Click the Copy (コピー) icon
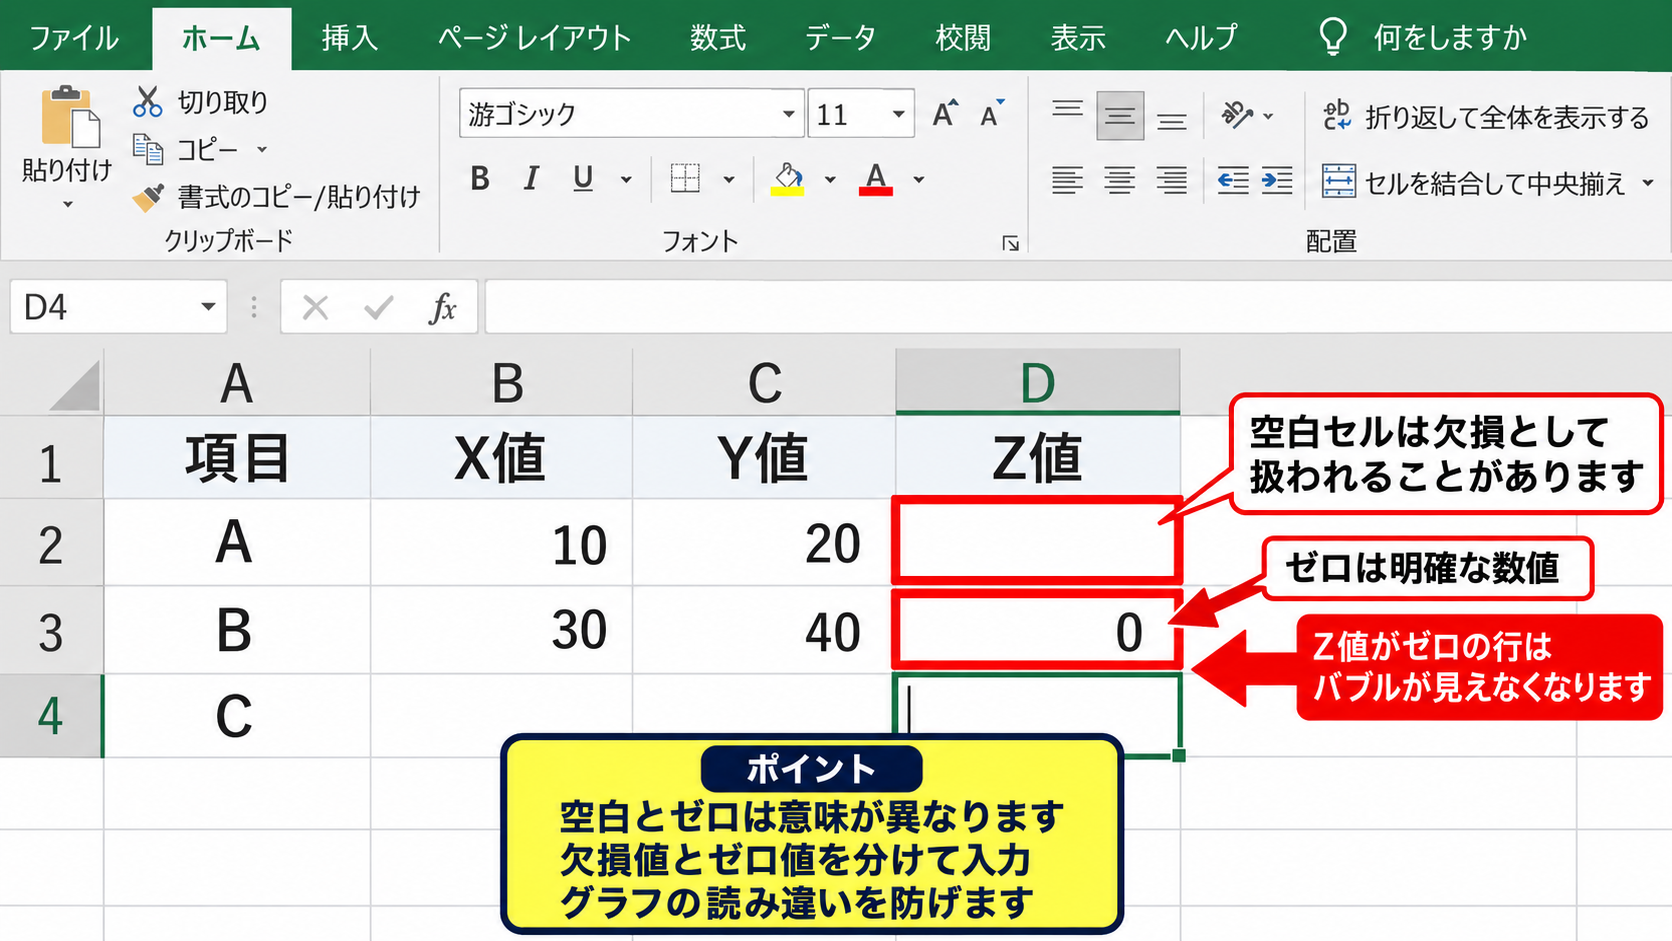1672x941 pixels. [148, 149]
